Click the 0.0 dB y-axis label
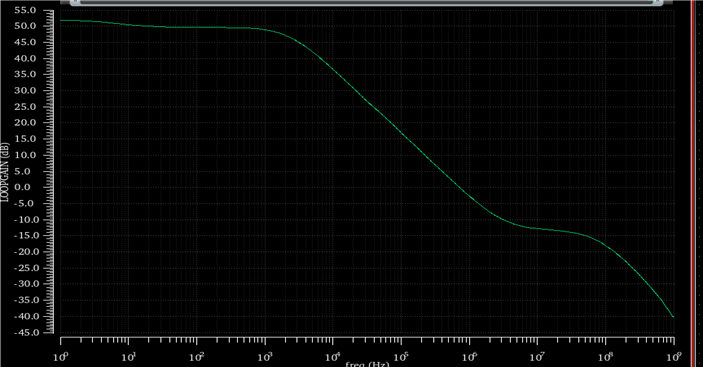The width and height of the screenshot is (703, 367). 26,187
